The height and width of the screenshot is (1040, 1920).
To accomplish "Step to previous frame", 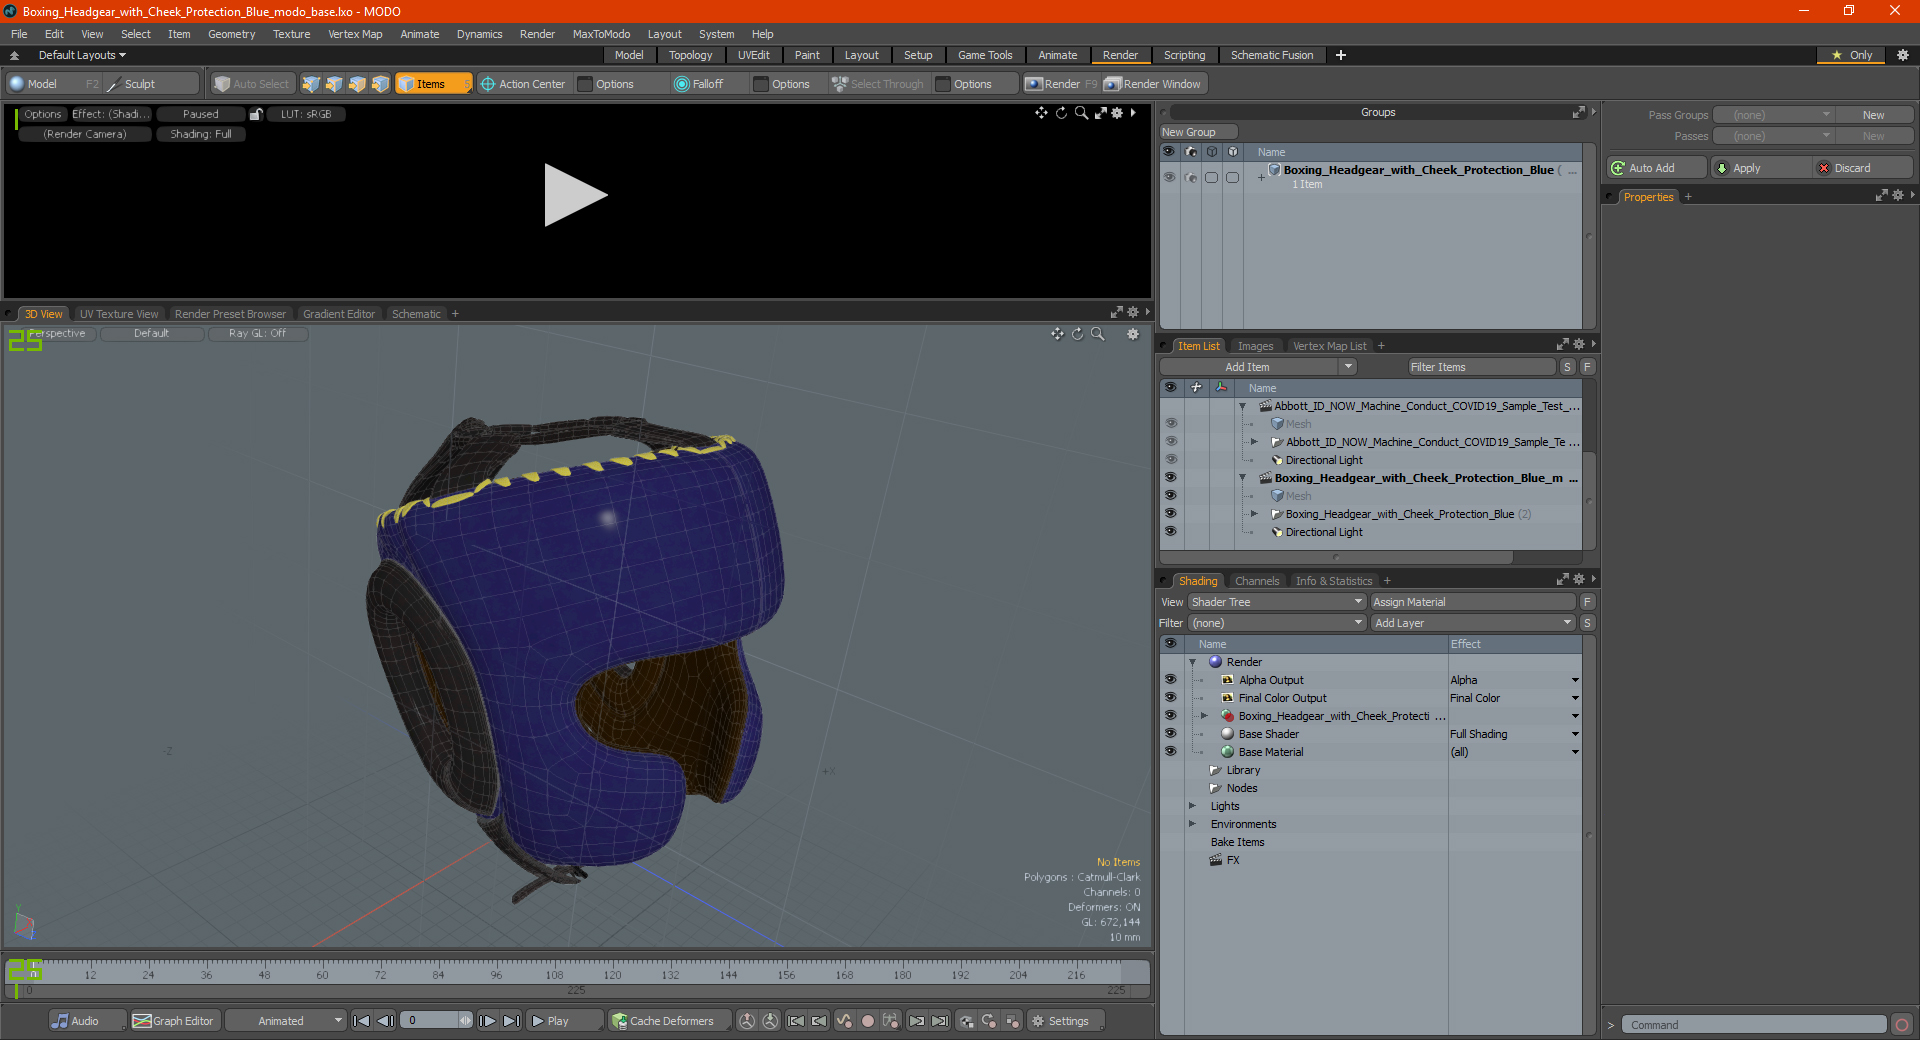I will pos(385,1021).
